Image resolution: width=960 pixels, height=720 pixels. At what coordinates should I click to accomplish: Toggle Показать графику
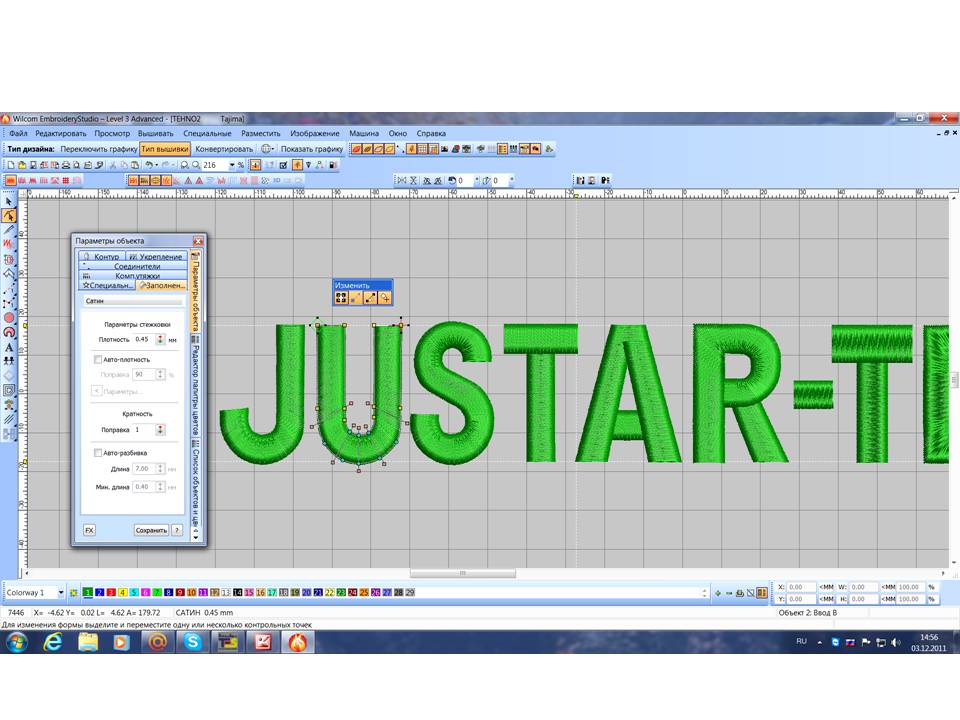point(311,149)
